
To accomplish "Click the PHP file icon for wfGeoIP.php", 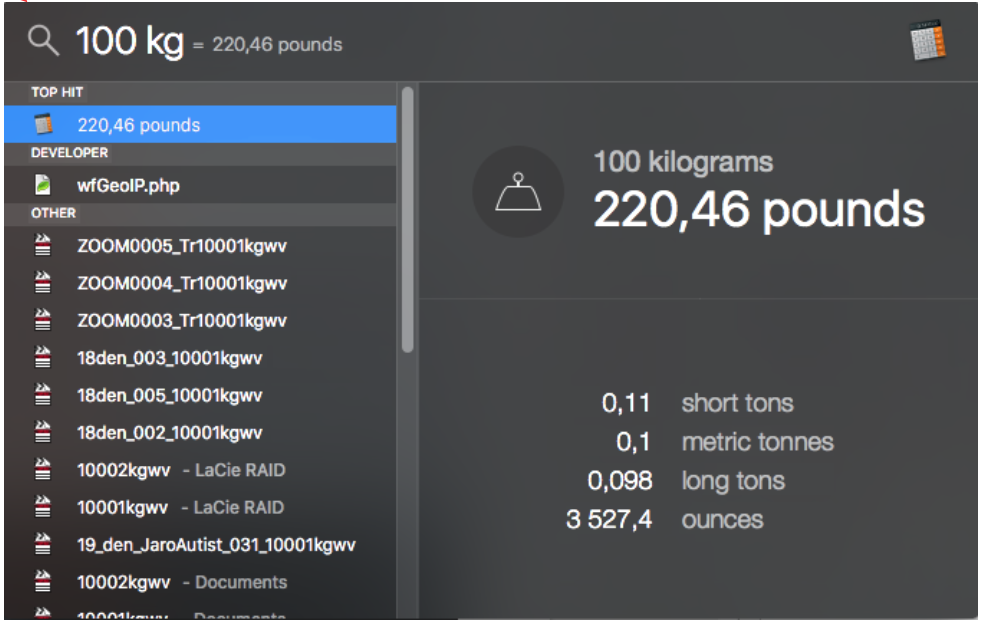I will (43, 185).
